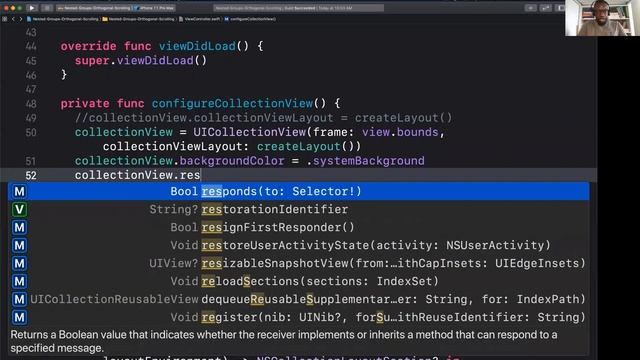Click the Stop button in Xcode toolbar

47,8
